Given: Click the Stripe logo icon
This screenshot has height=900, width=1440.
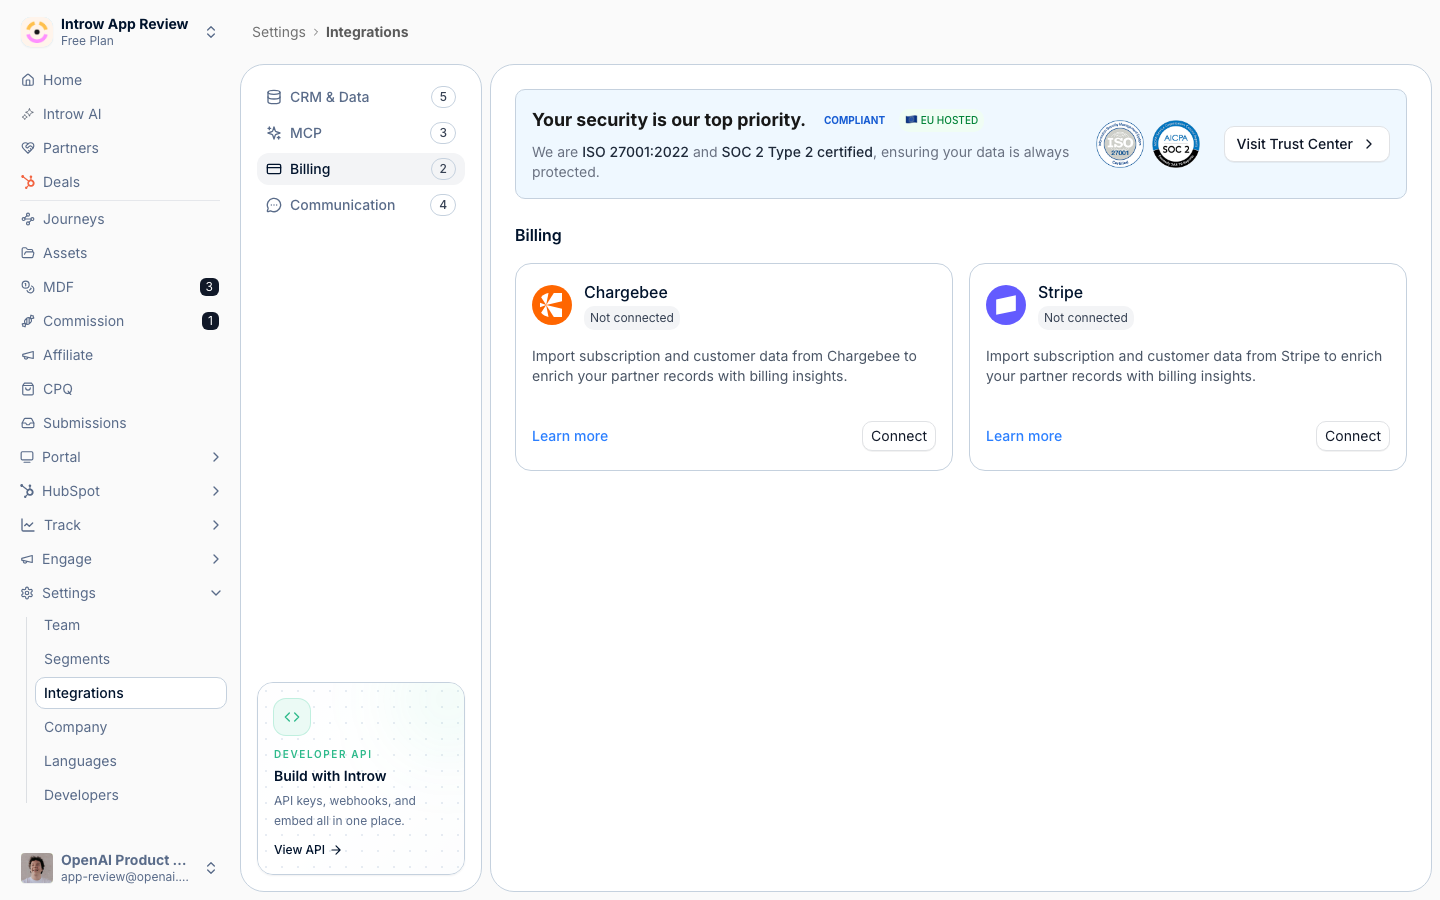Looking at the screenshot, I should click(x=1006, y=305).
